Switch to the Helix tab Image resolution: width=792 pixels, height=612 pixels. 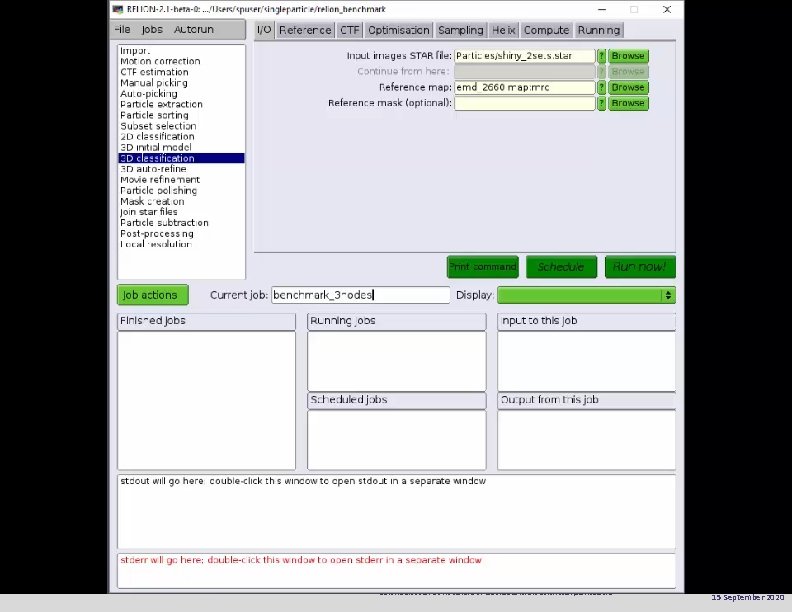504,30
